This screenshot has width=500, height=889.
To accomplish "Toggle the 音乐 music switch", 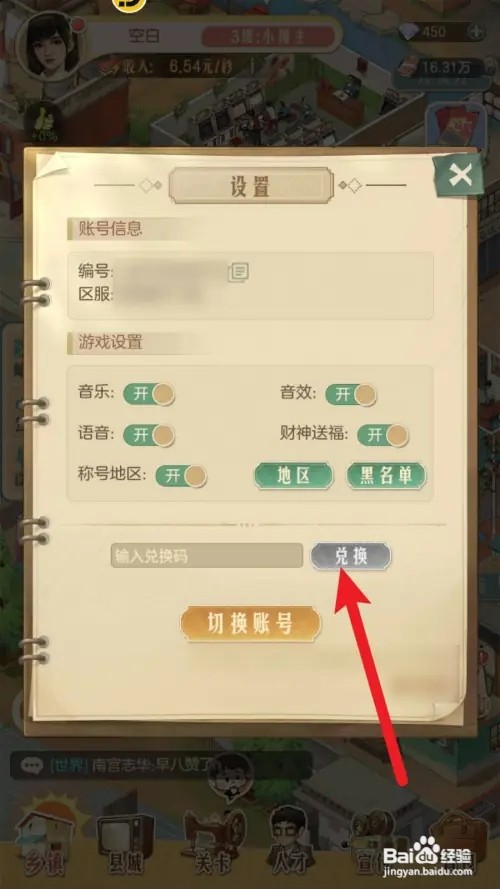I will (149, 394).
